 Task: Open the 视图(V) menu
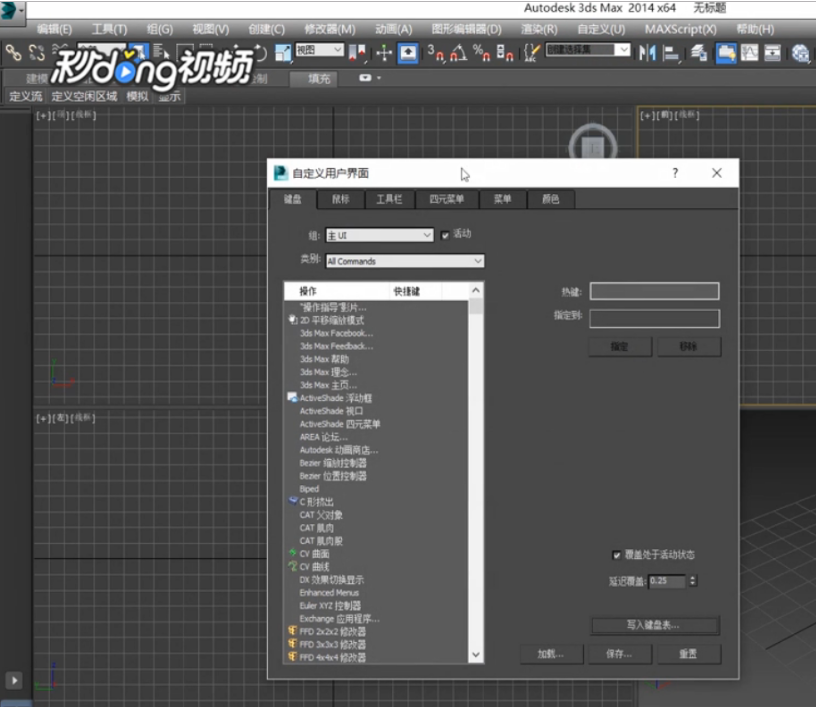point(210,29)
